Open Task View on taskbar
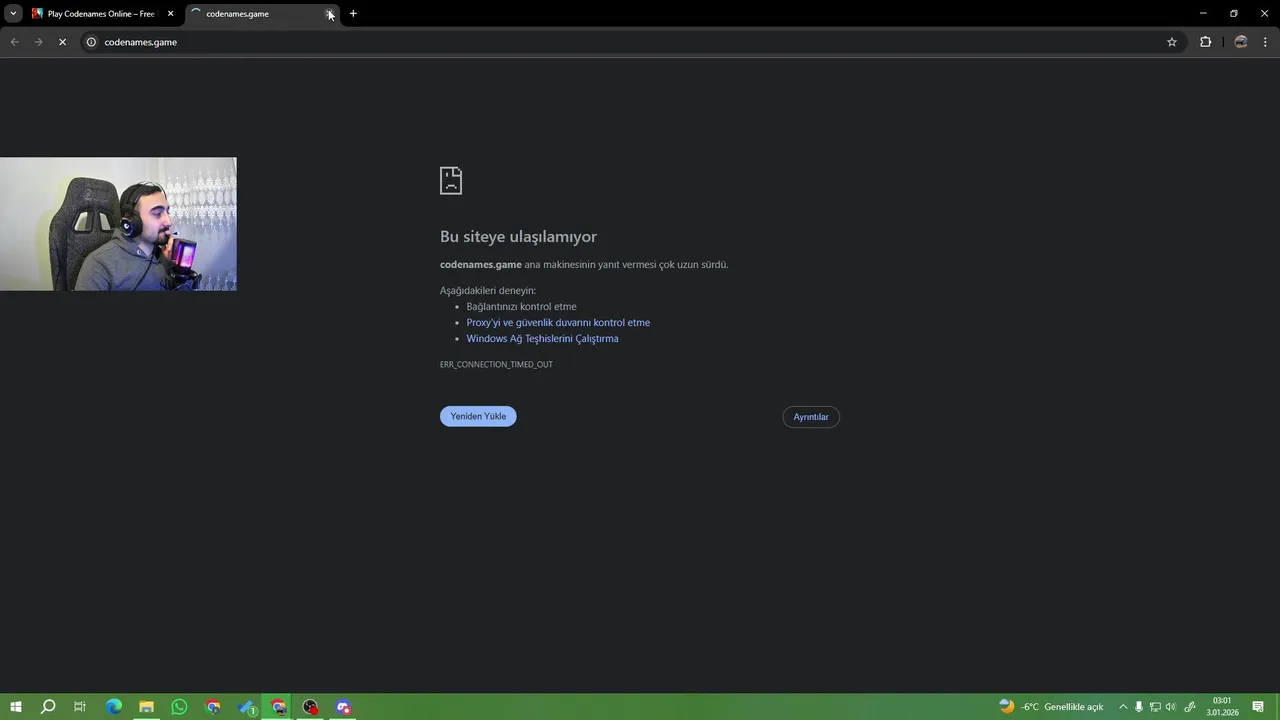 pyautogui.click(x=80, y=707)
